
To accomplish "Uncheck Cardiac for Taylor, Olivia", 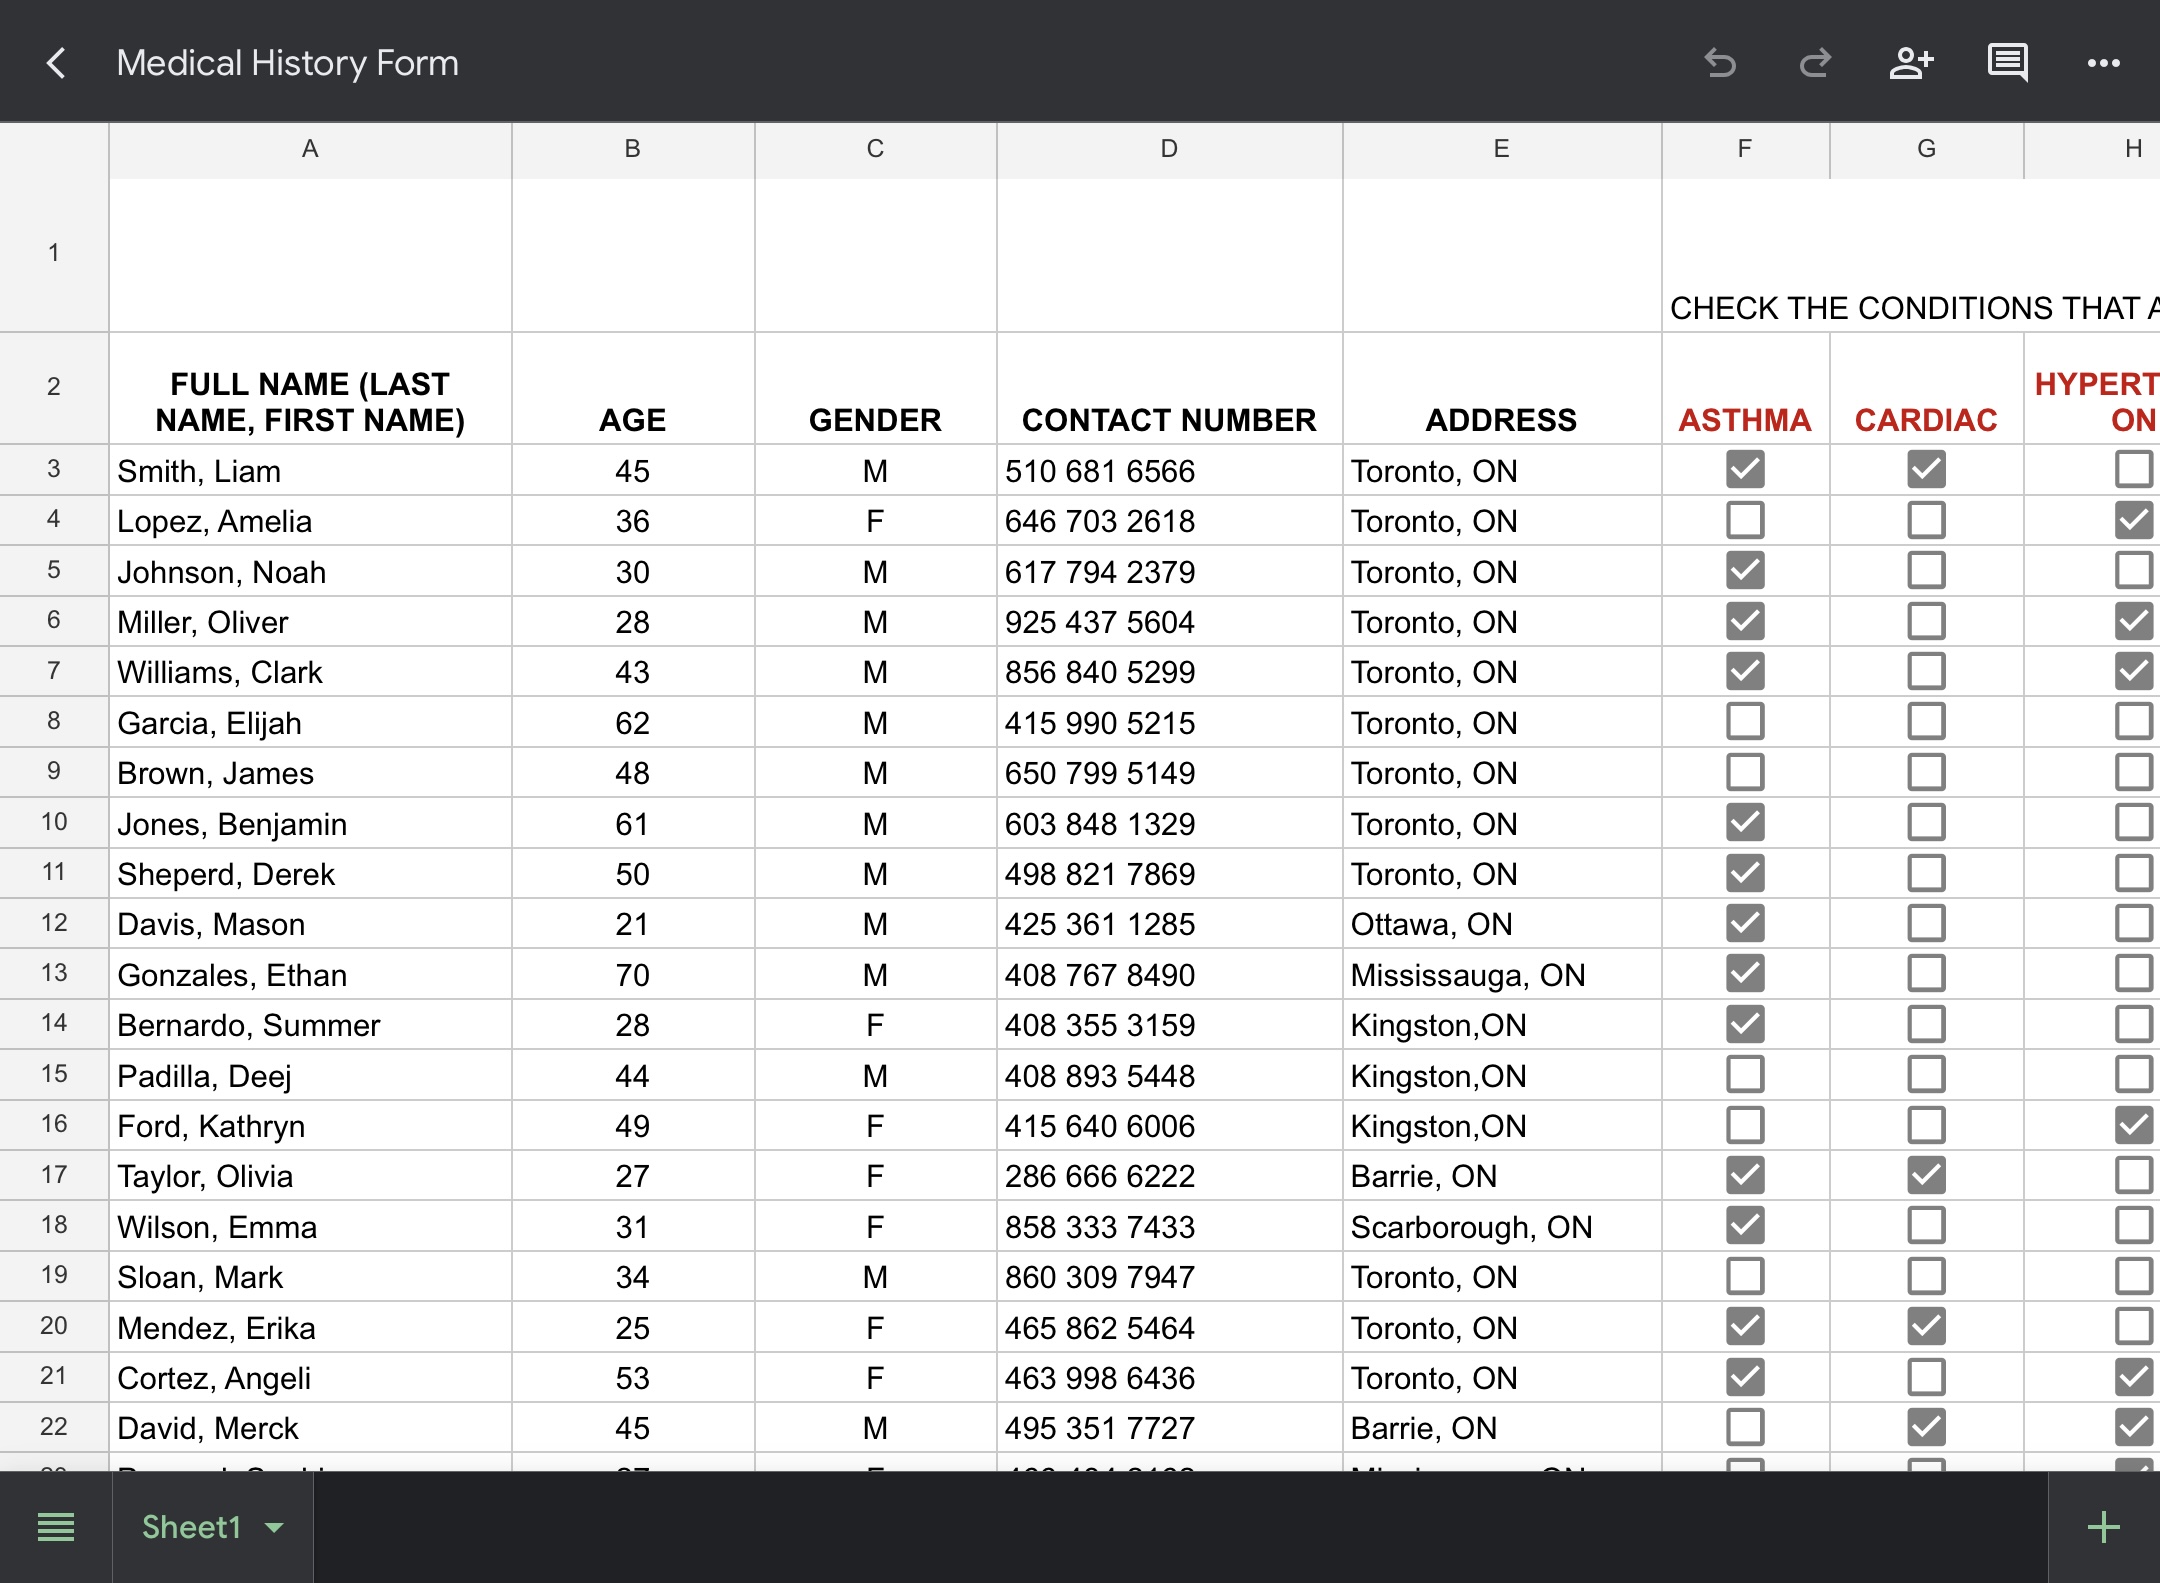I will (1926, 1175).
